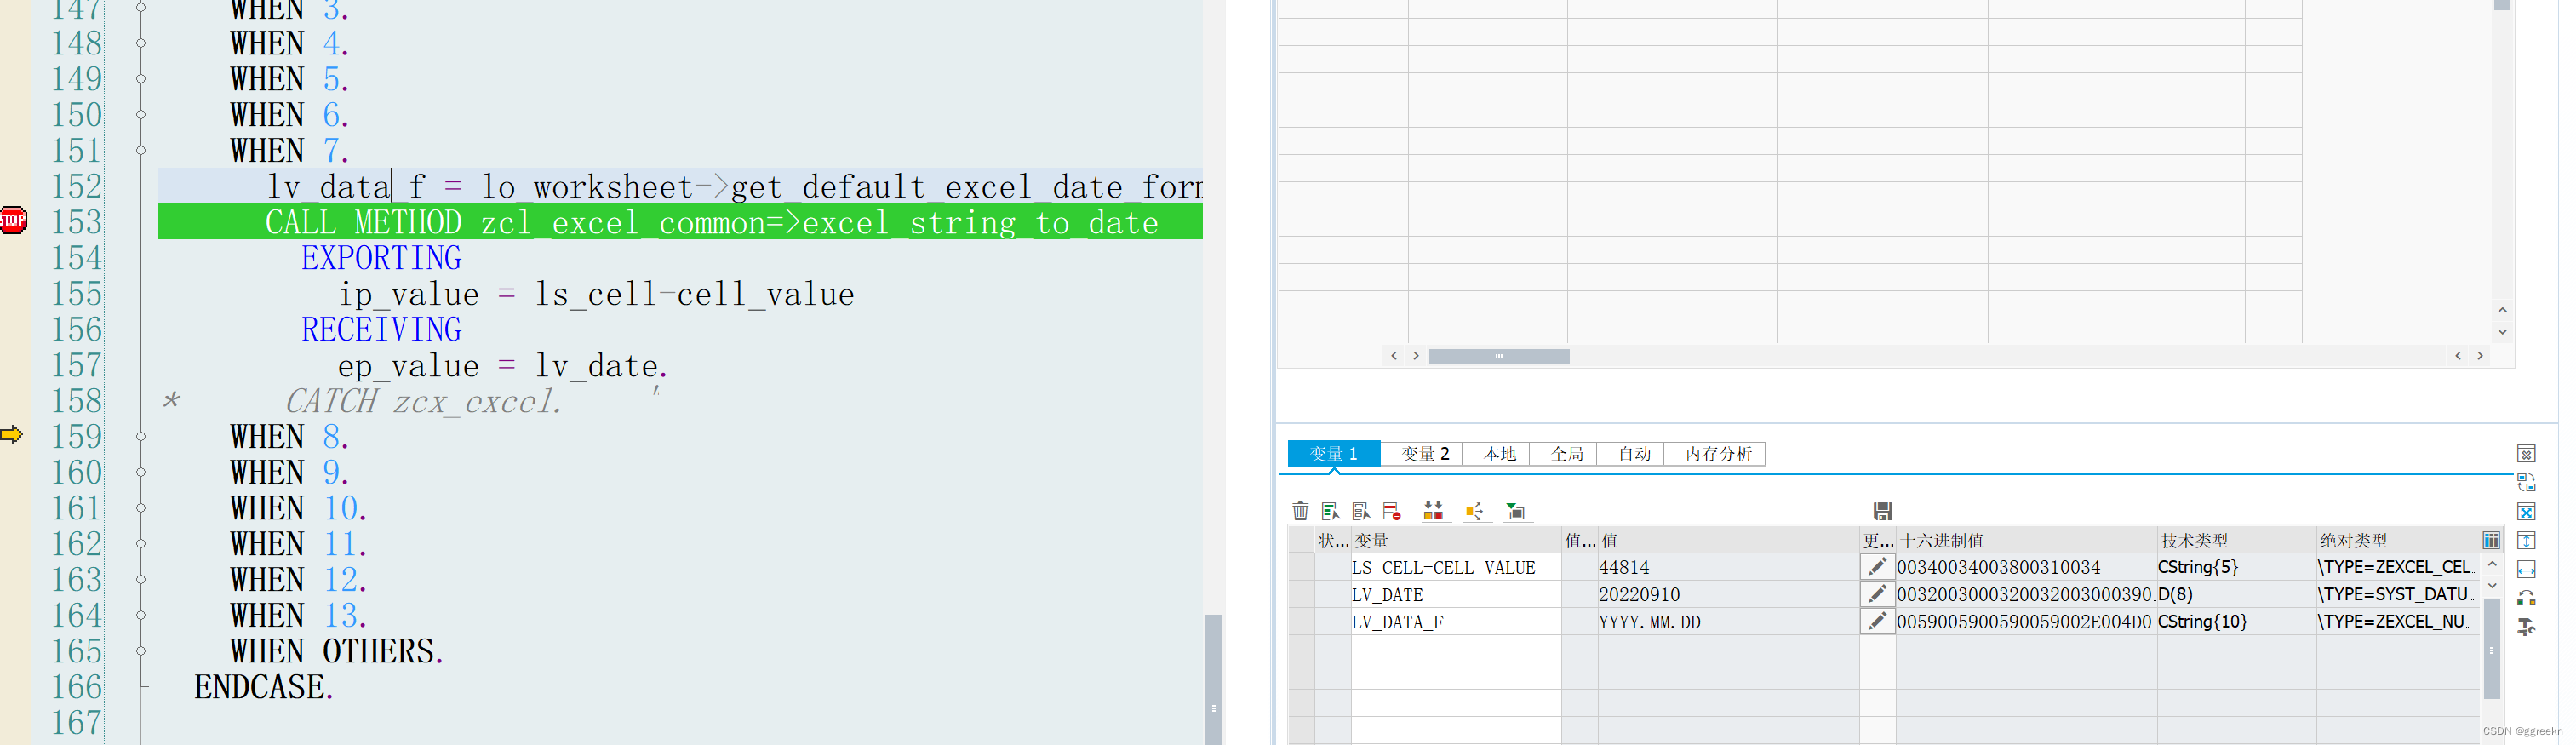The height and width of the screenshot is (745, 2576).
Task: Collapse the WHEN 8 block at line 159
Action: 141,436
